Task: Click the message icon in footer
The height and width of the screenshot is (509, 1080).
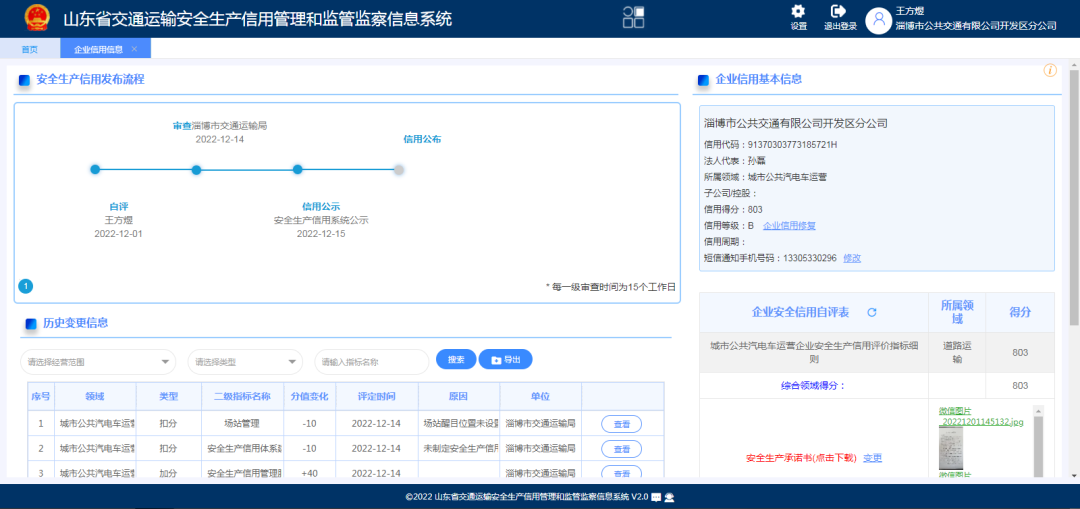Action: coord(656,497)
